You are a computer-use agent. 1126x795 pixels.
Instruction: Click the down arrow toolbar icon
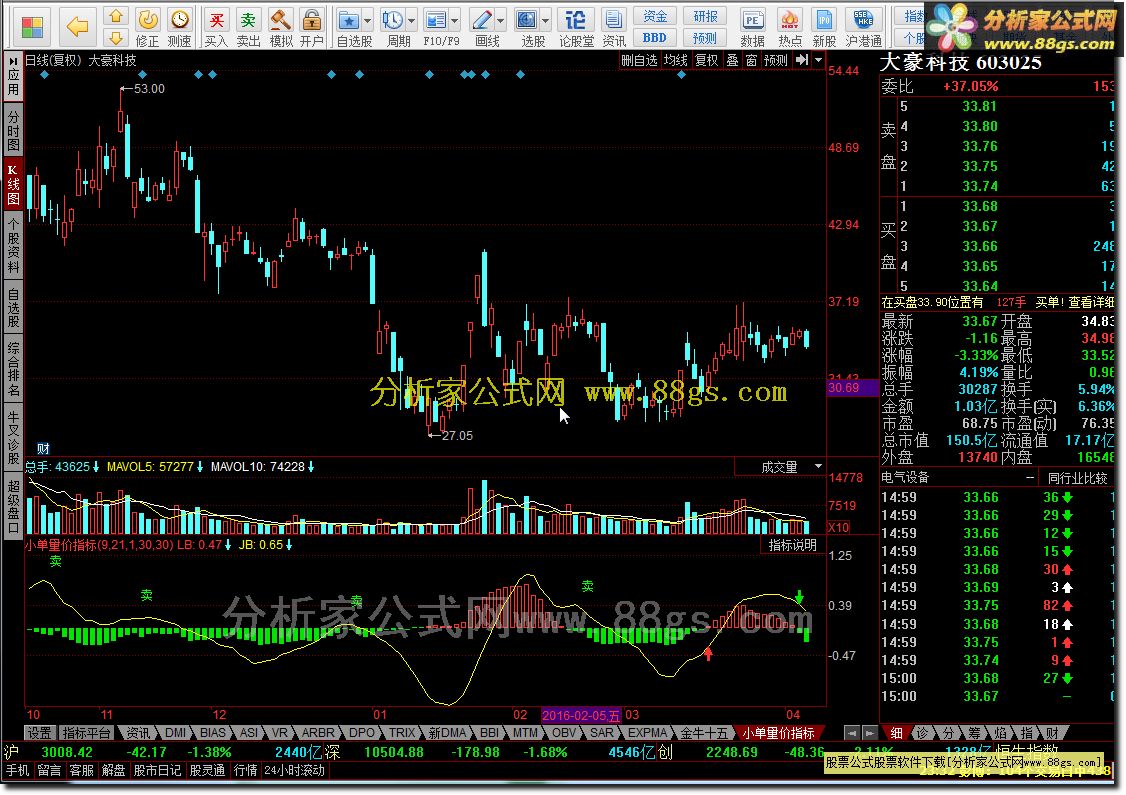pos(116,37)
